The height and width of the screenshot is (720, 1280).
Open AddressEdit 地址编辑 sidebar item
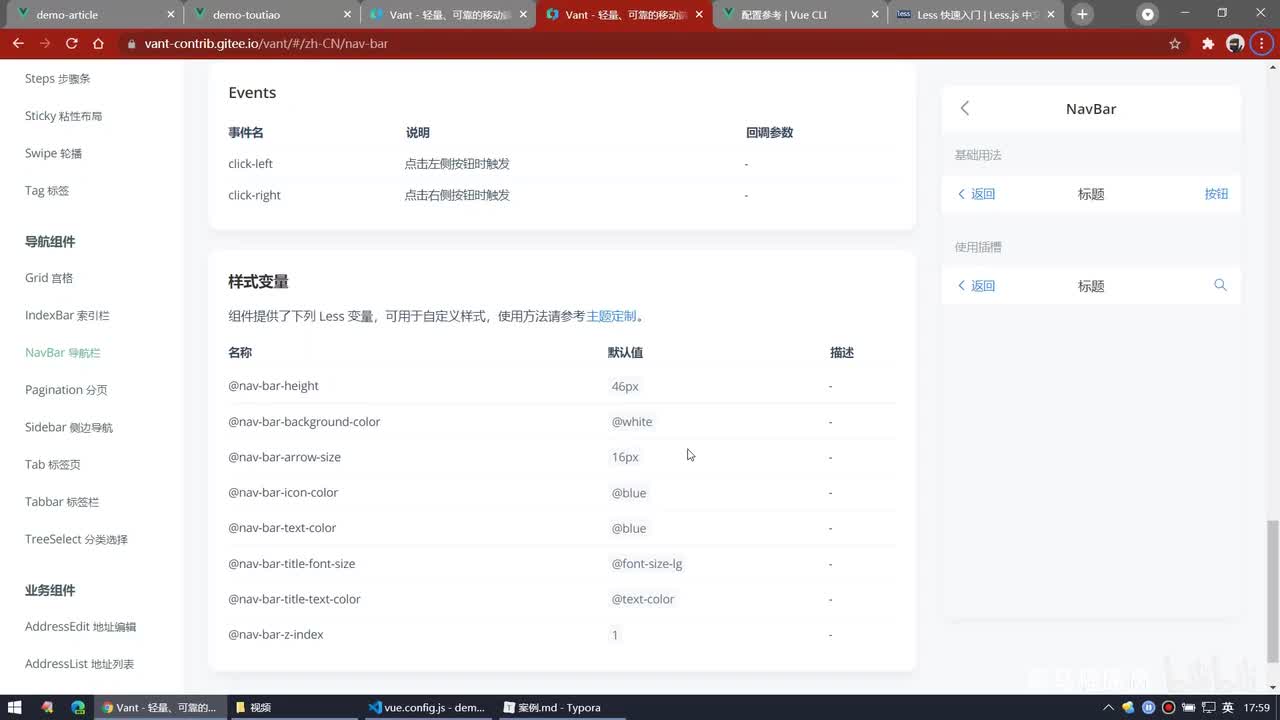pyautogui.click(x=80, y=627)
